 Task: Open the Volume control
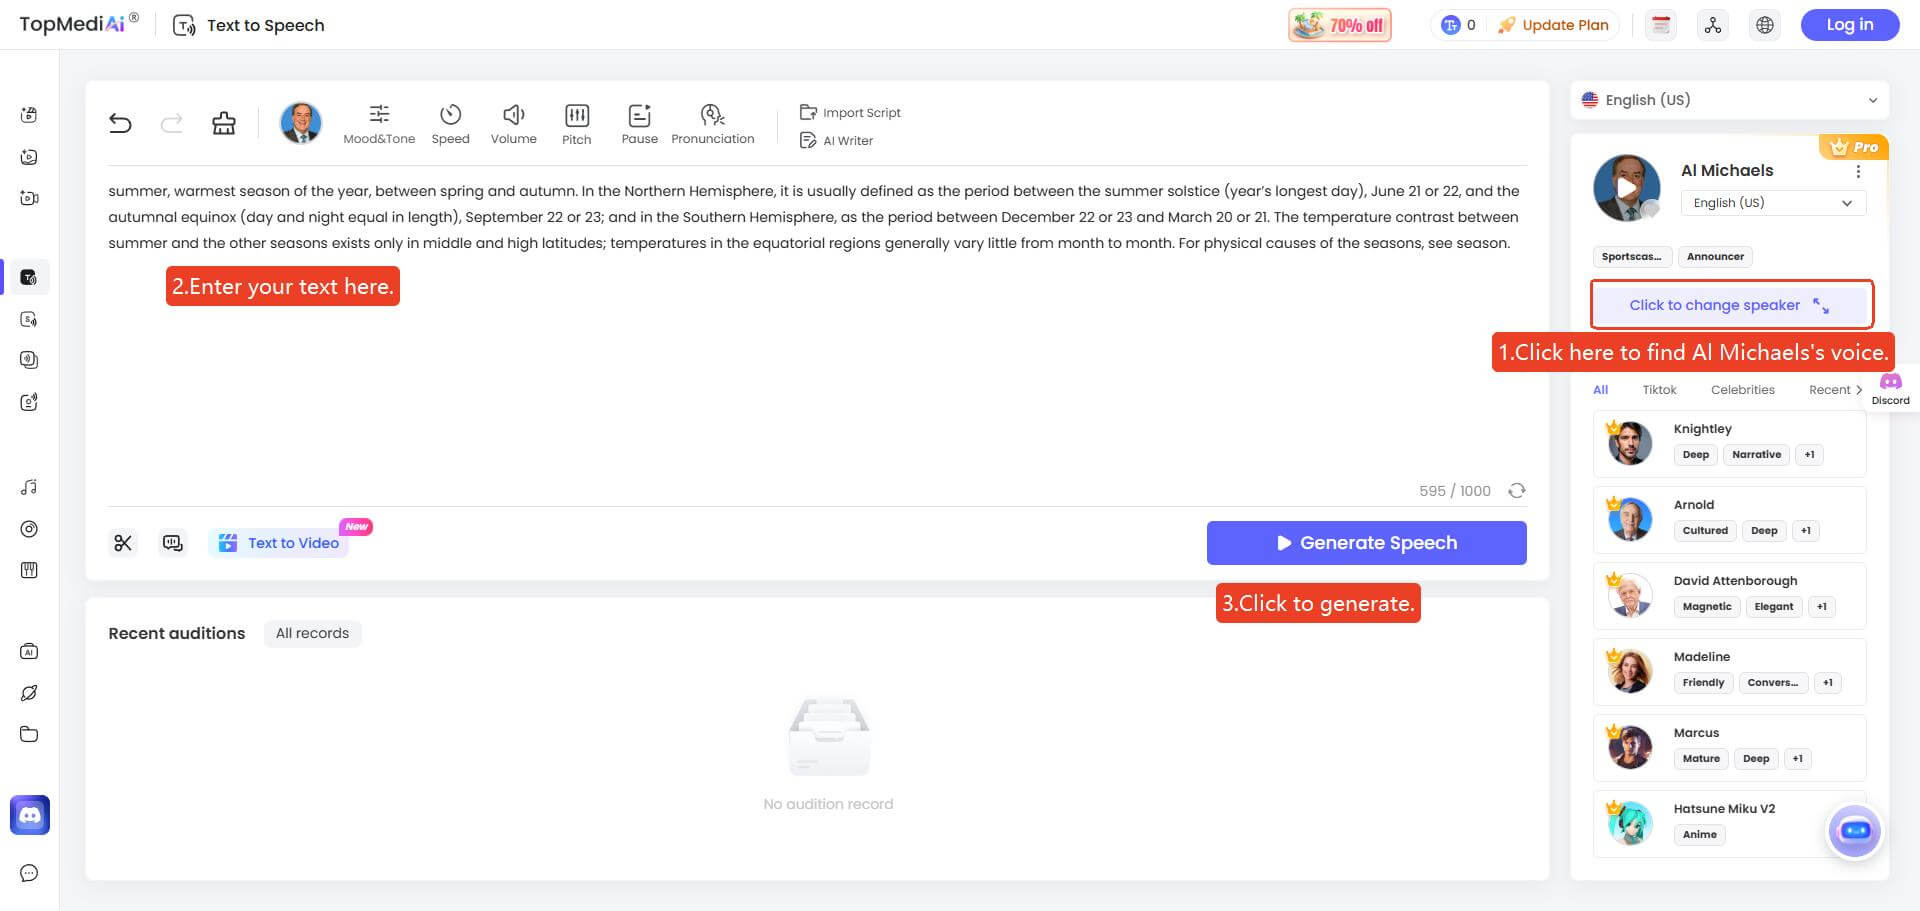click(514, 125)
